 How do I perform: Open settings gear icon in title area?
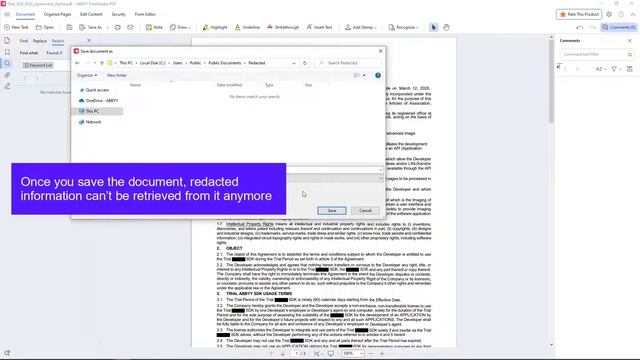point(609,14)
